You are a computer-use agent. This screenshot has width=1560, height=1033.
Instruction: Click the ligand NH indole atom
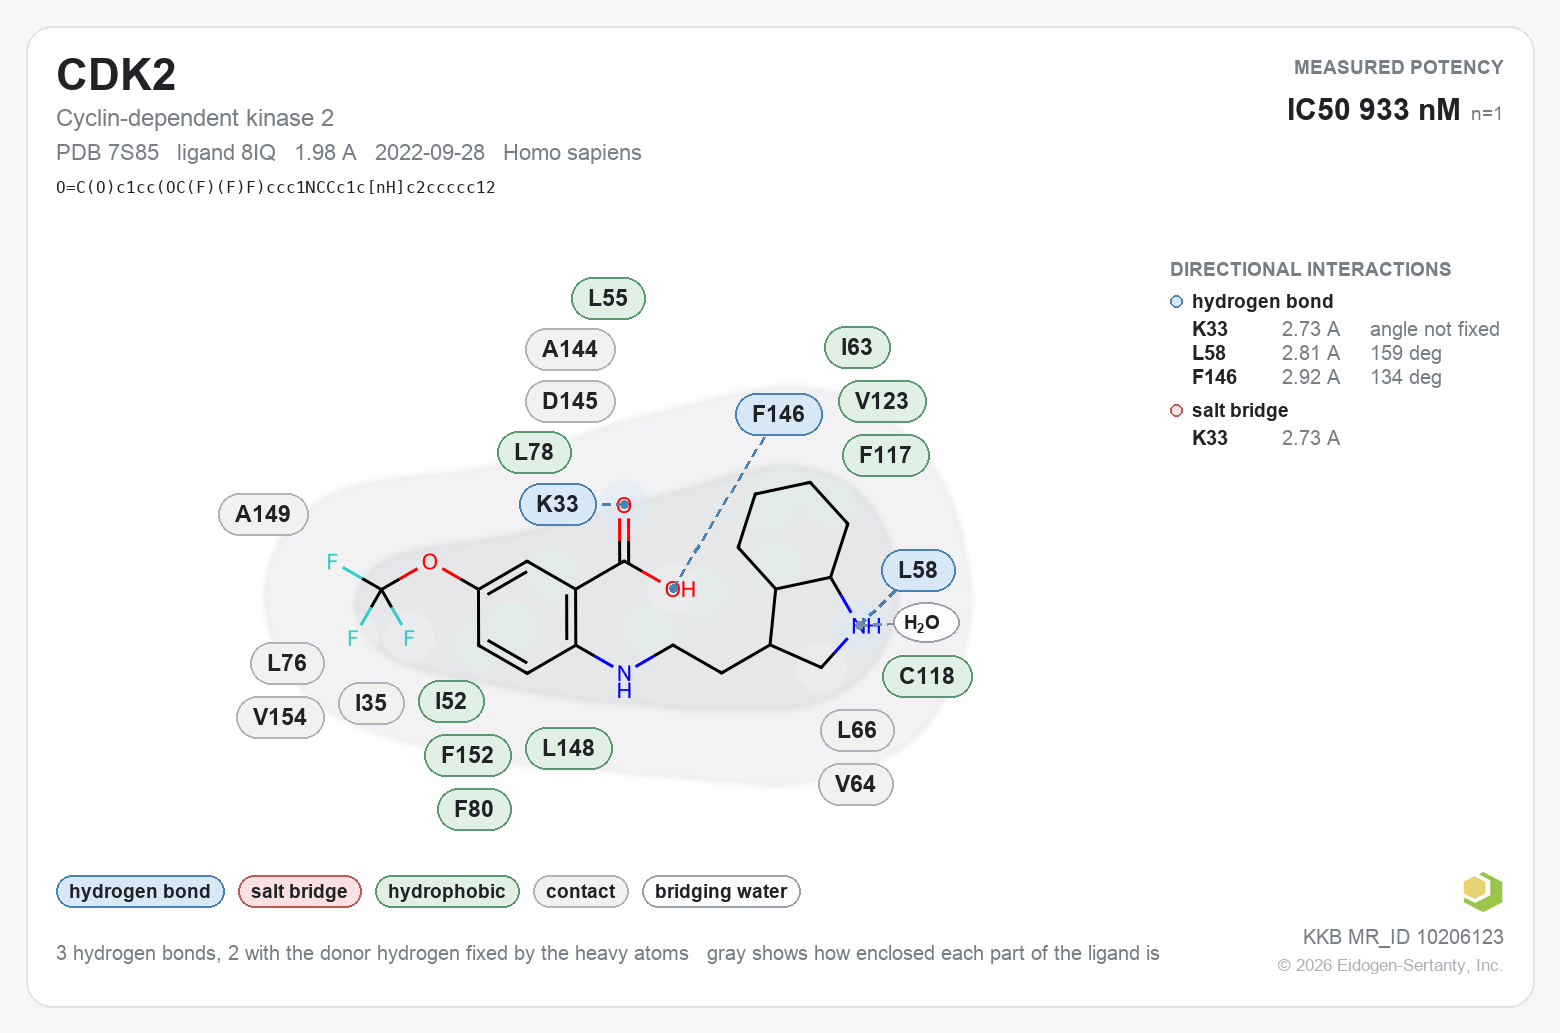coord(866,626)
